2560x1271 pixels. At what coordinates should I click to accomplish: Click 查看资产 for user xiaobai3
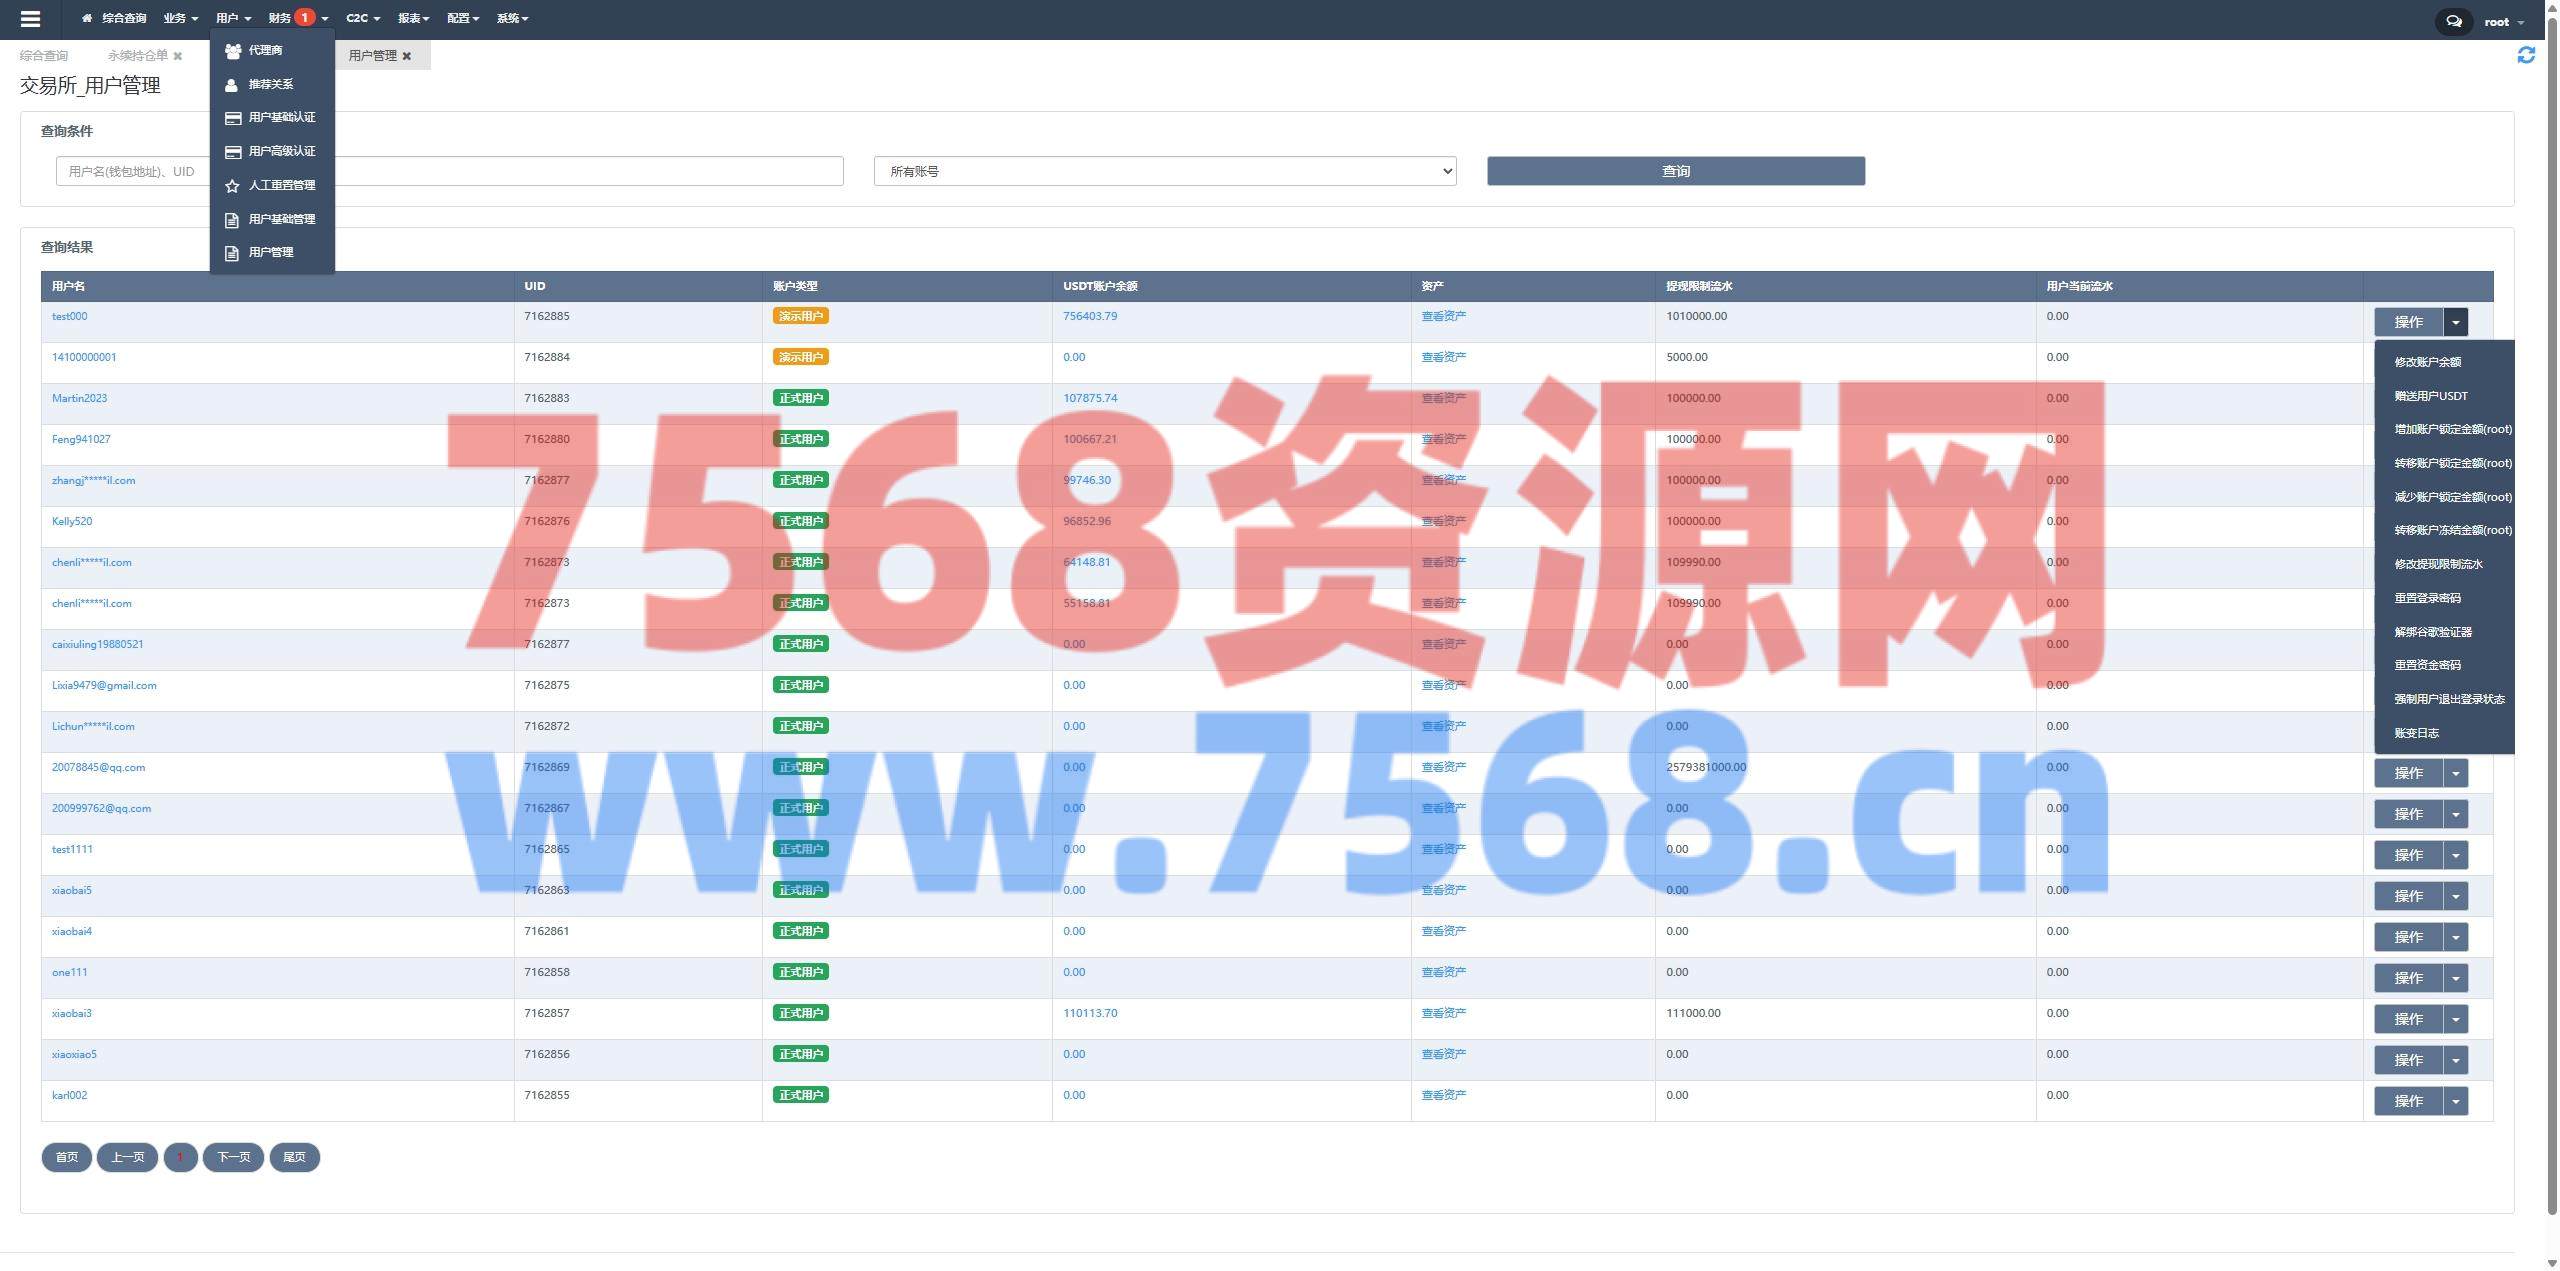(1443, 1013)
